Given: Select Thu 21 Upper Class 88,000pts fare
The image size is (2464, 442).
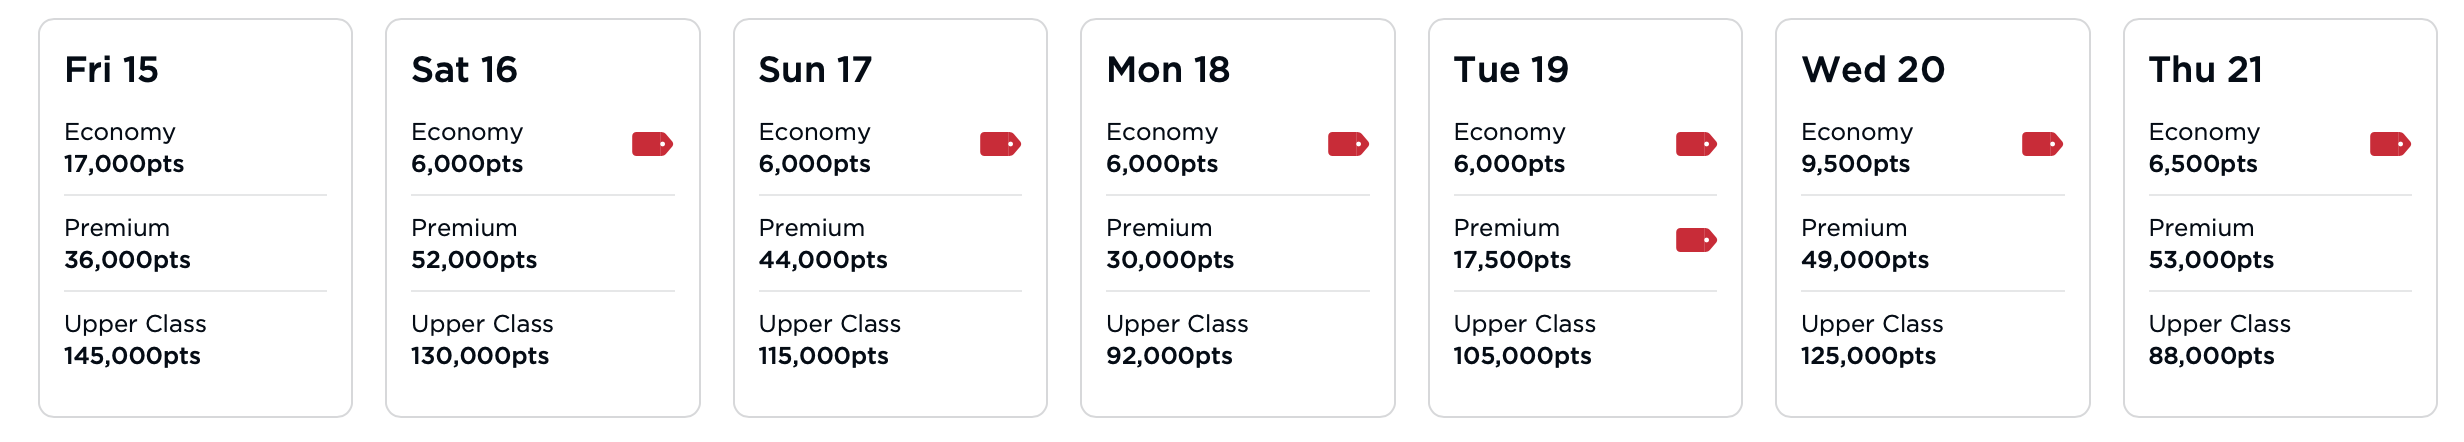Looking at the screenshot, I should tap(2219, 340).
